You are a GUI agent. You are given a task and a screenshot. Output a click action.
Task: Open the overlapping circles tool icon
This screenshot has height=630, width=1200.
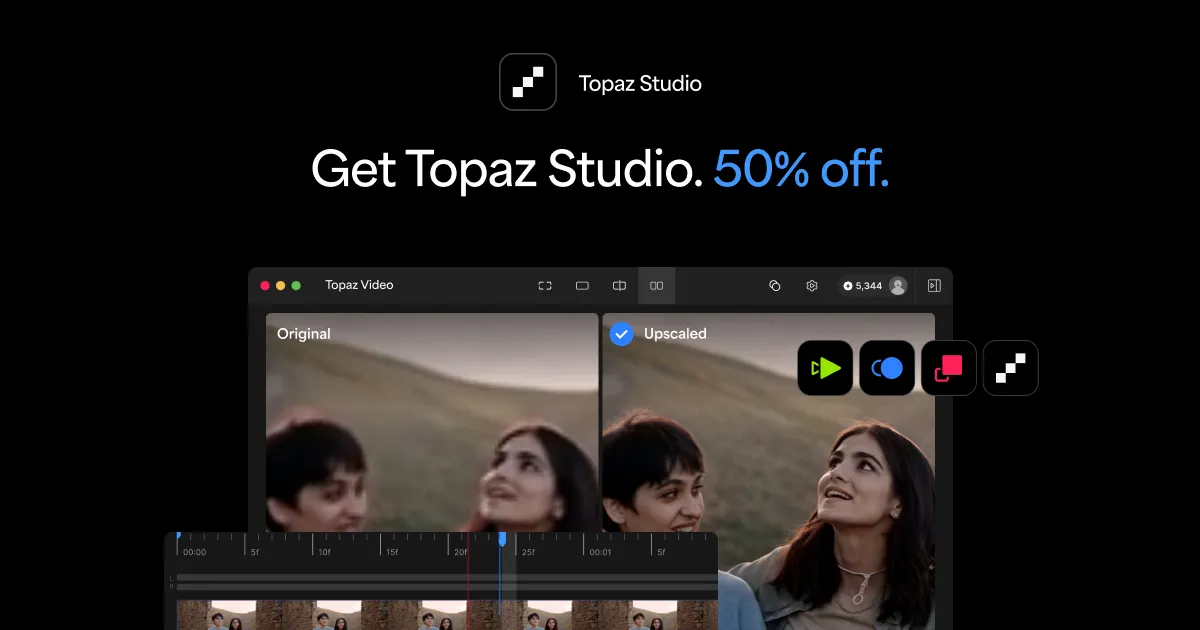[x=774, y=286]
